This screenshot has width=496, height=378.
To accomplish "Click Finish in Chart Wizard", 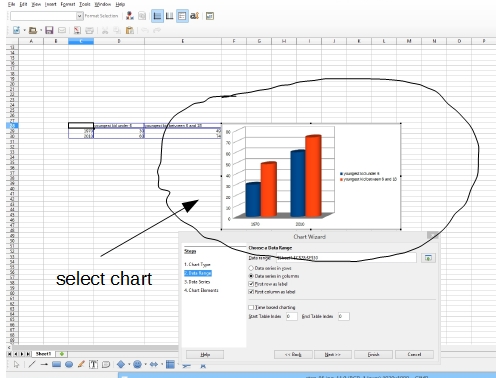I will [x=374, y=354].
